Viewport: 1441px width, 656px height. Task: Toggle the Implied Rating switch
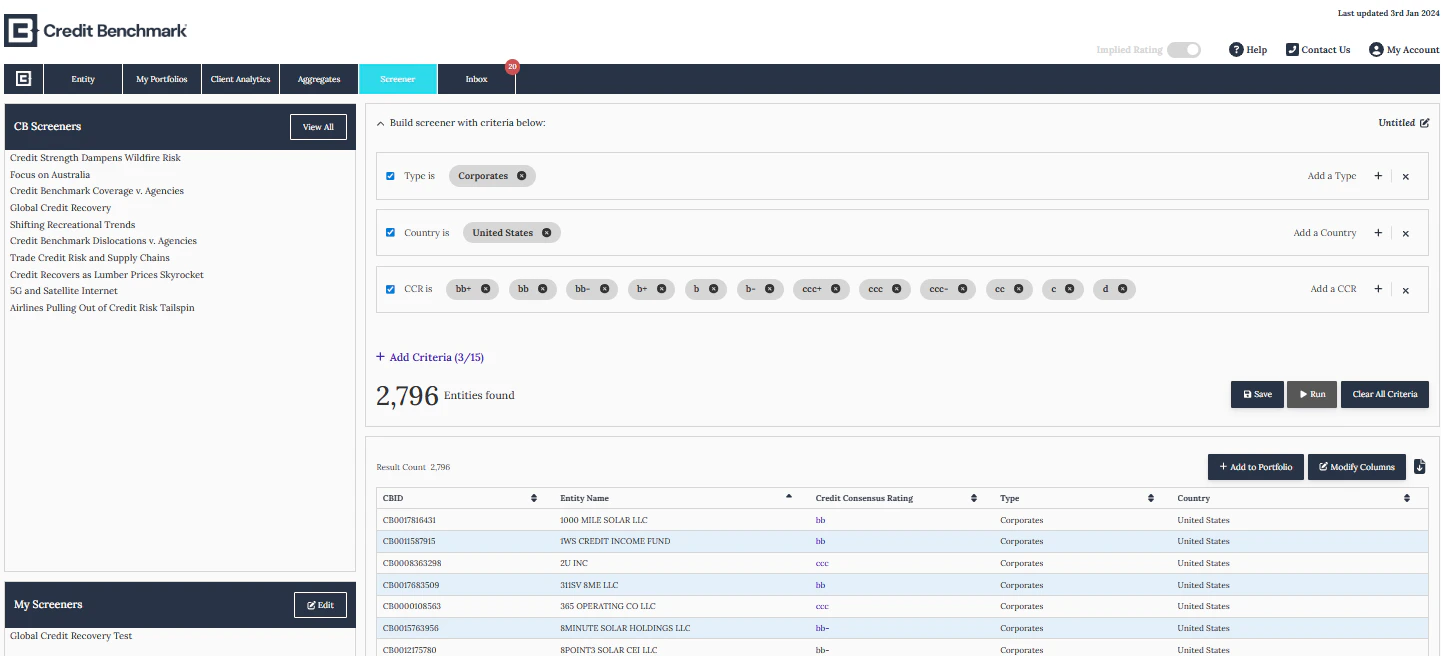click(x=1184, y=50)
